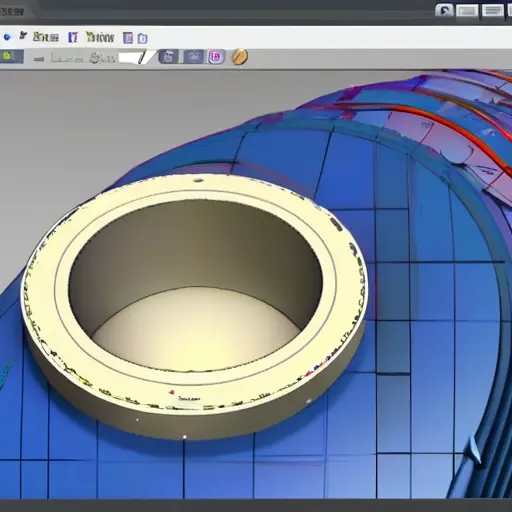Image resolution: width=512 pixels, height=512 pixels.
Task: Click the curved arrow button at top right
Action: pos(444,10)
